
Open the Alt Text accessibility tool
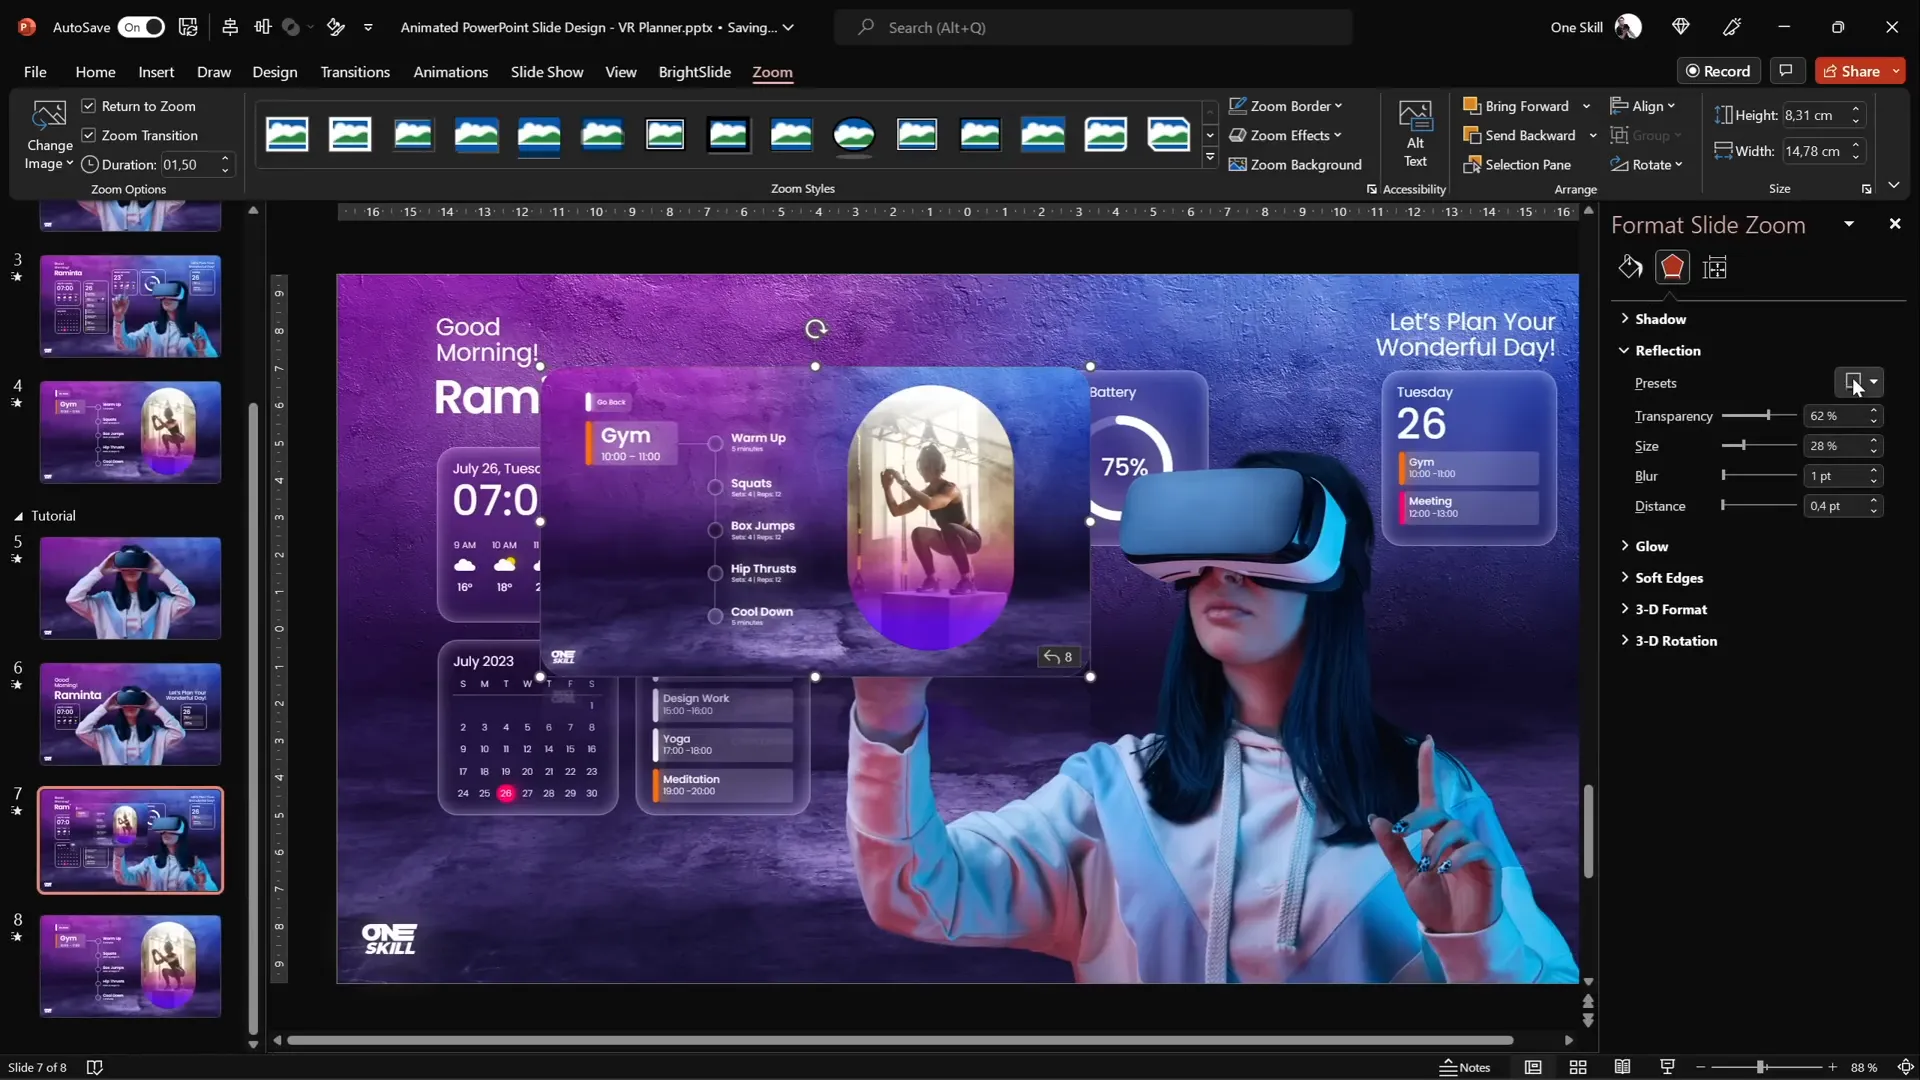1415,134
